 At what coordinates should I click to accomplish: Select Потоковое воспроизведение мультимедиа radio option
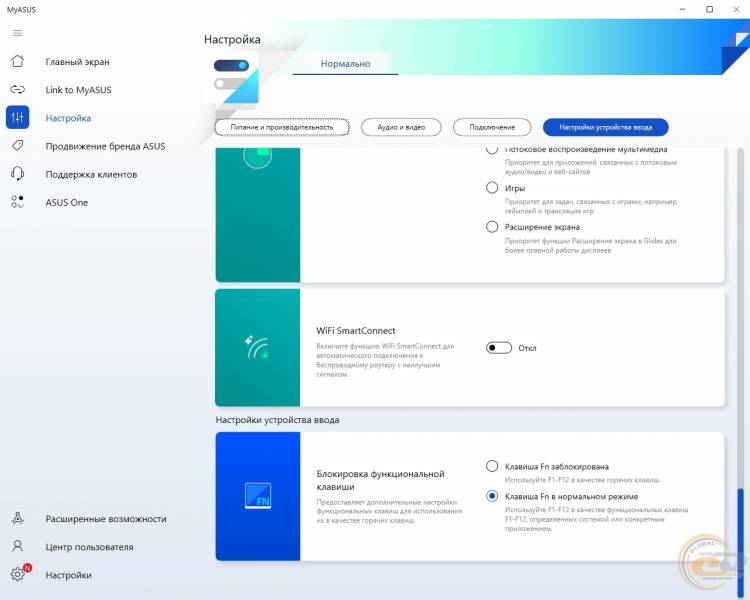point(492,149)
